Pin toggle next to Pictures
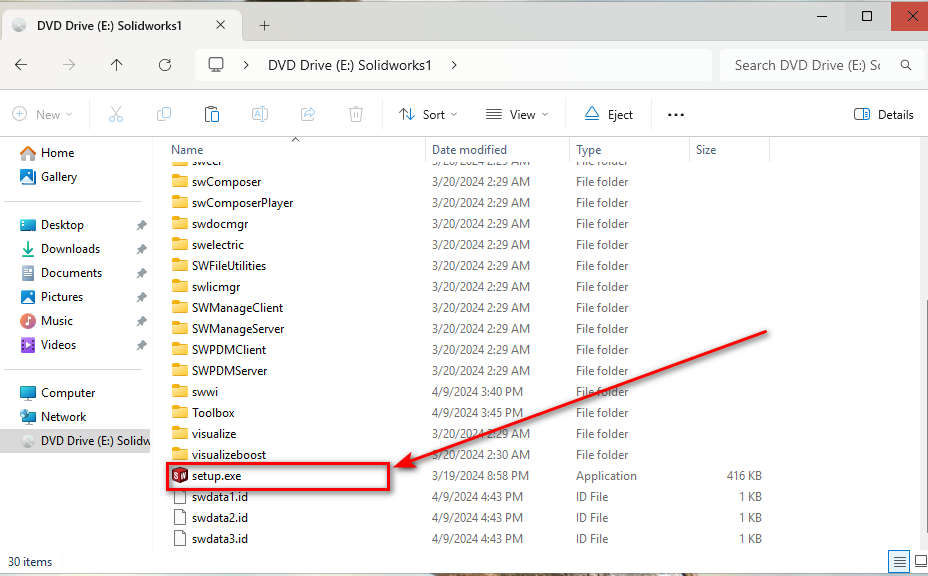 click(x=141, y=297)
